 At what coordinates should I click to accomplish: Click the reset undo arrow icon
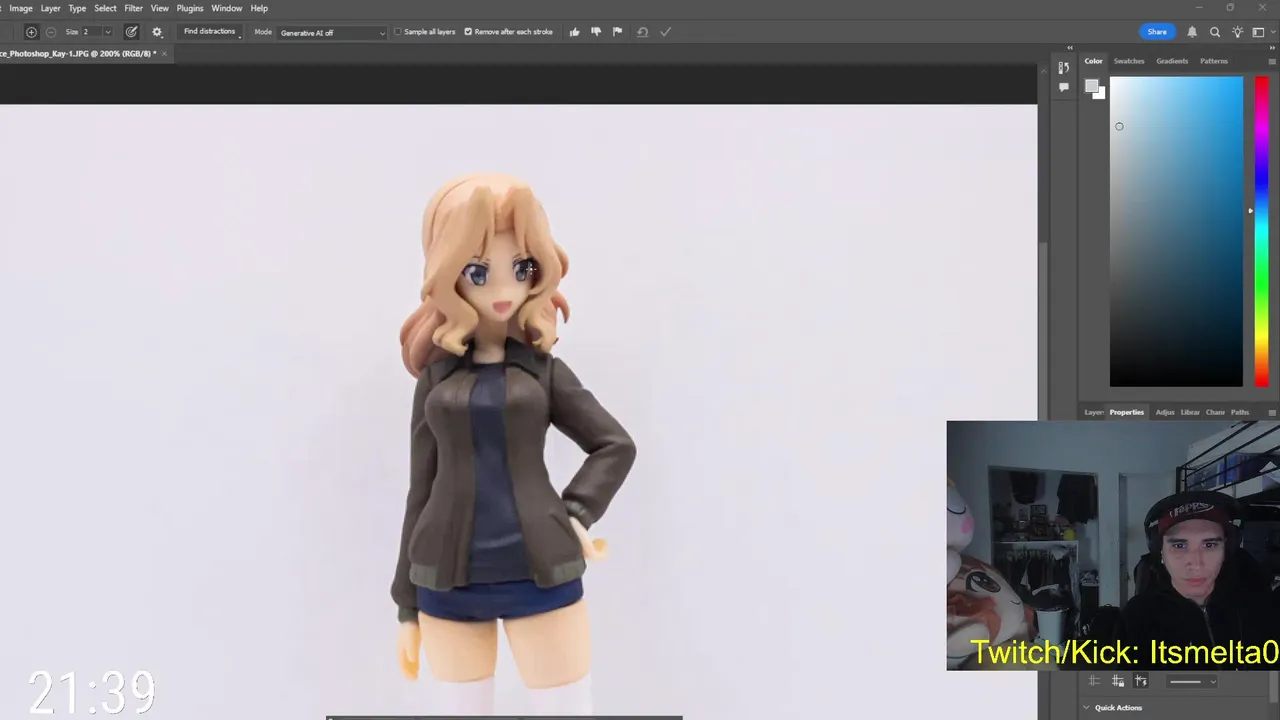[642, 32]
